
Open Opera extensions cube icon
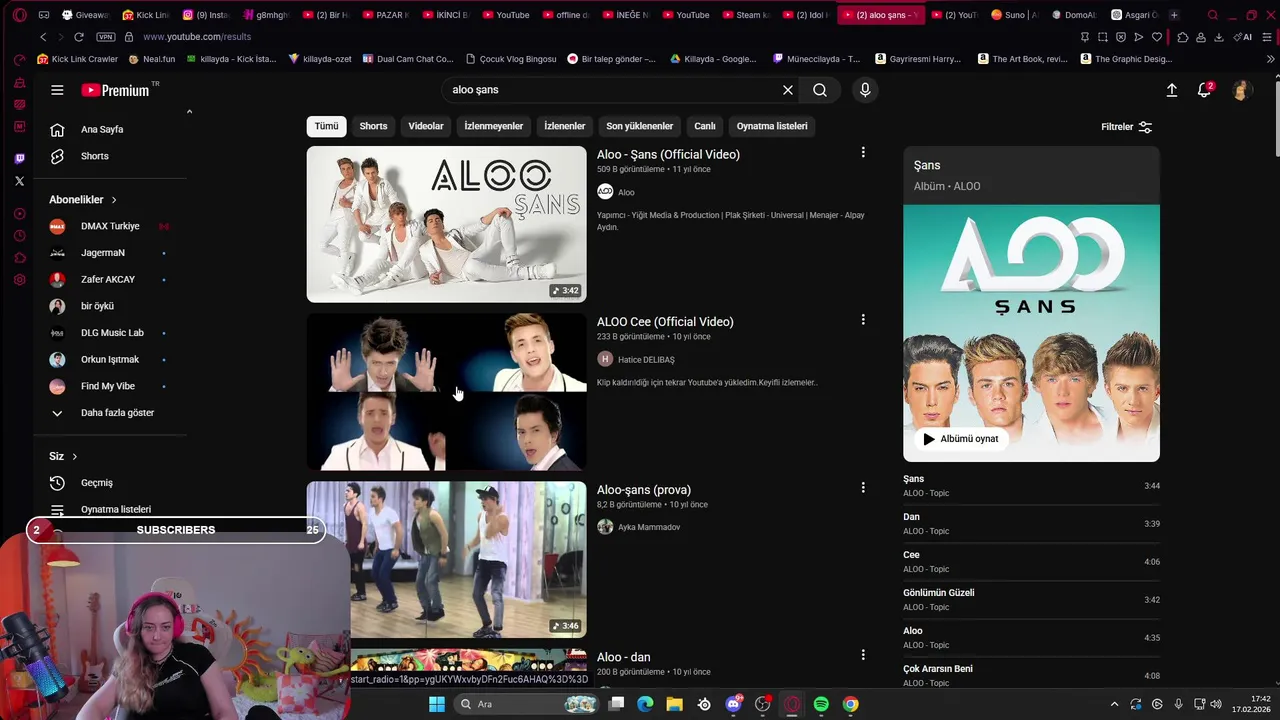coord(1183,37)
